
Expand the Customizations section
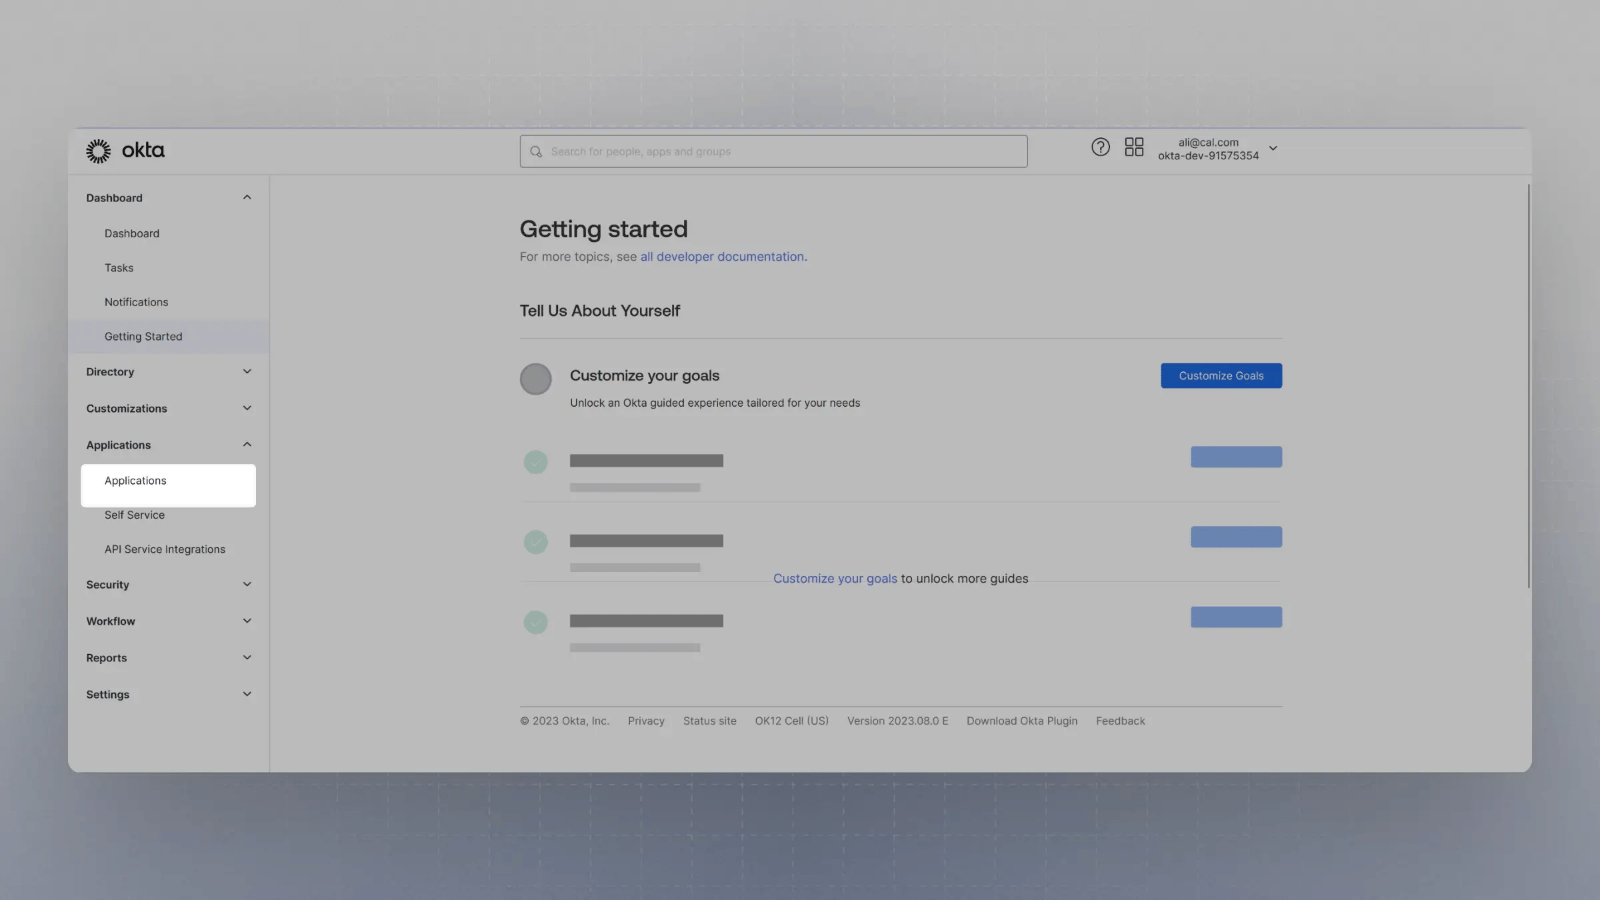168,409
